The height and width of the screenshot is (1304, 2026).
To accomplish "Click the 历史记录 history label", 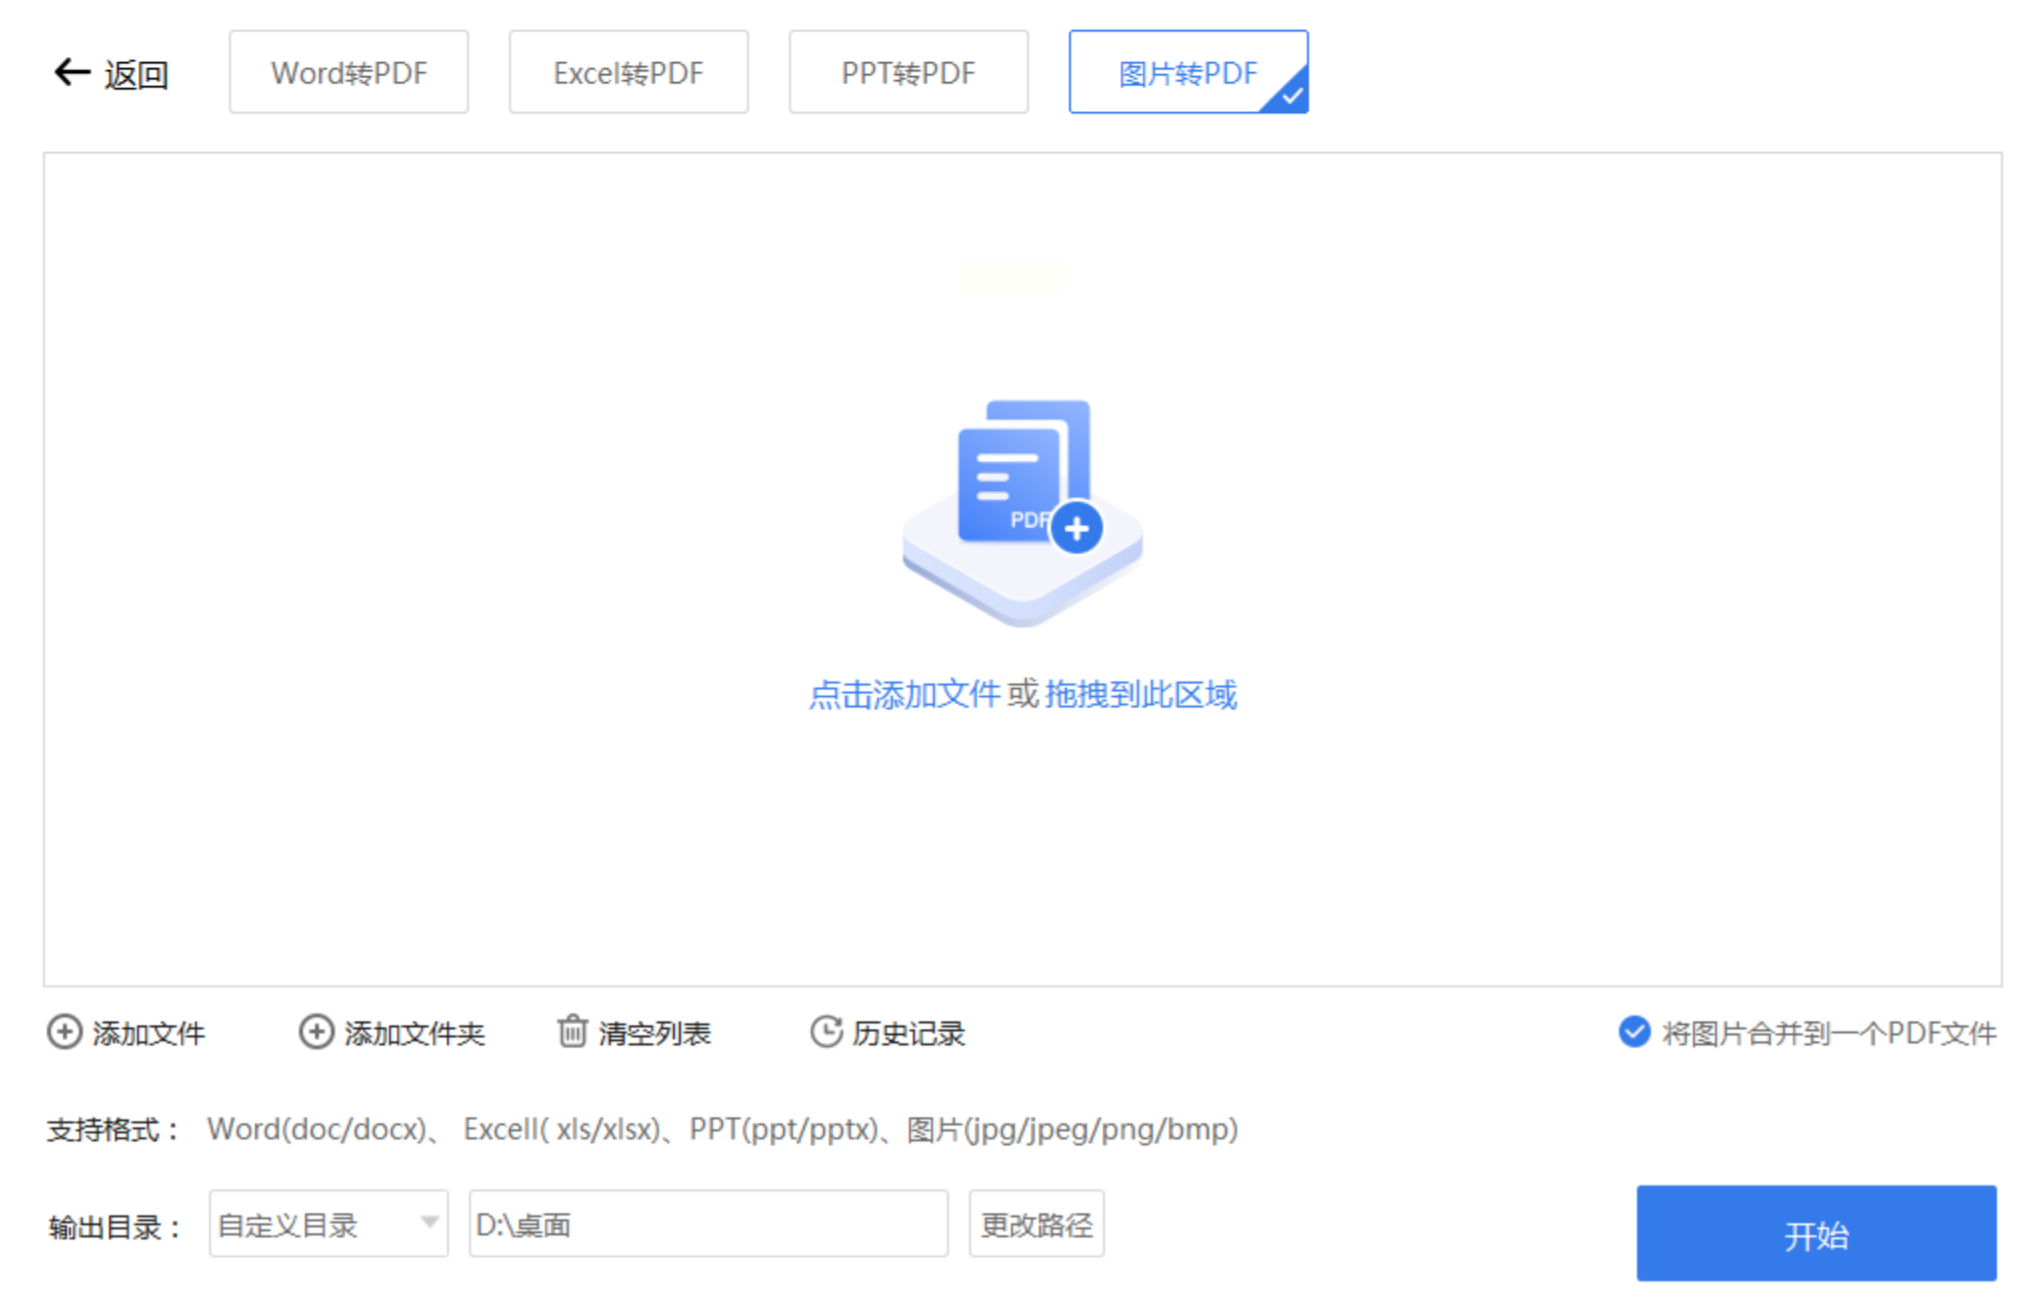I will click(x=908, y=1033).
